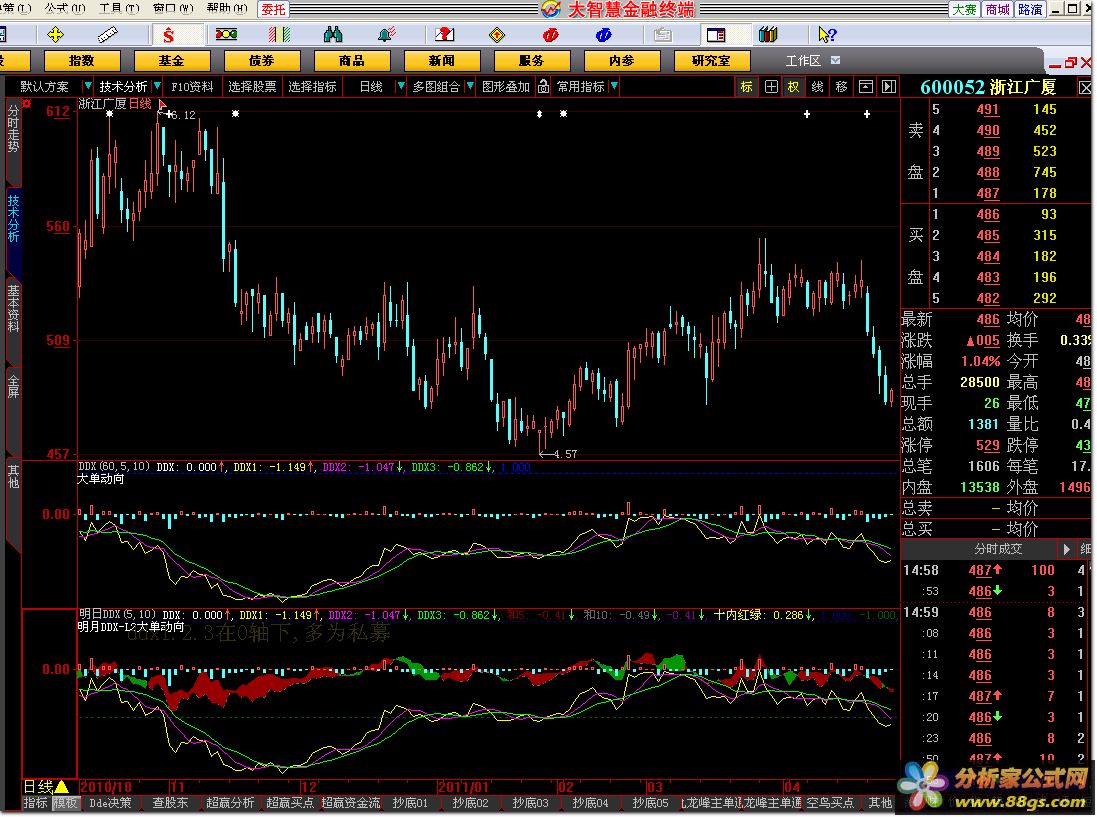Expand the 多图组合 dropdown arrow

[x=470, y=86]
